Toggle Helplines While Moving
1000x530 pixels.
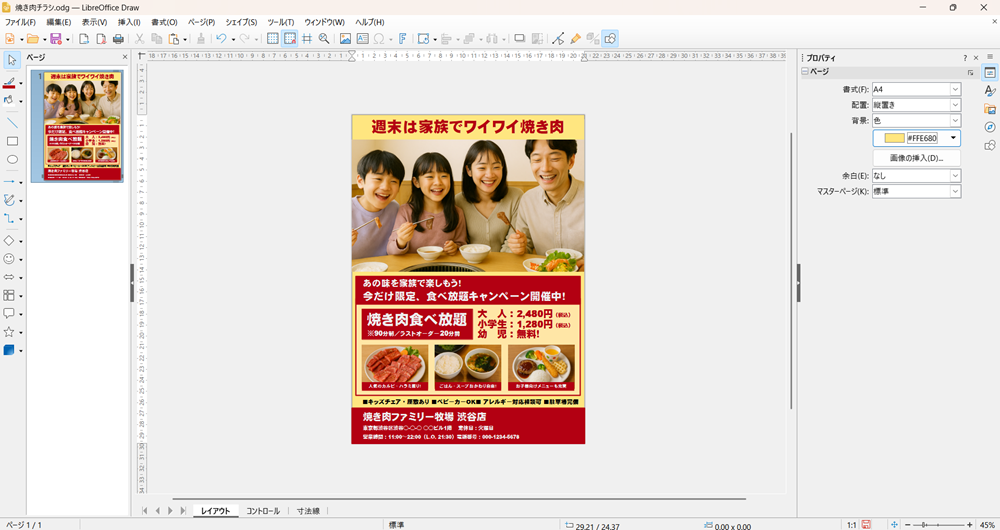tap(307, 39)
